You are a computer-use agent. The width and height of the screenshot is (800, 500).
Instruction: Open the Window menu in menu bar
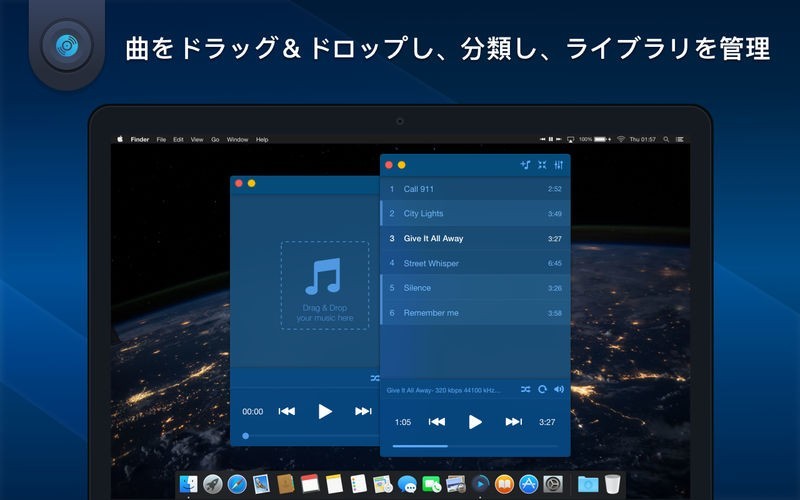pyautogui.click(x=237, y=139)
